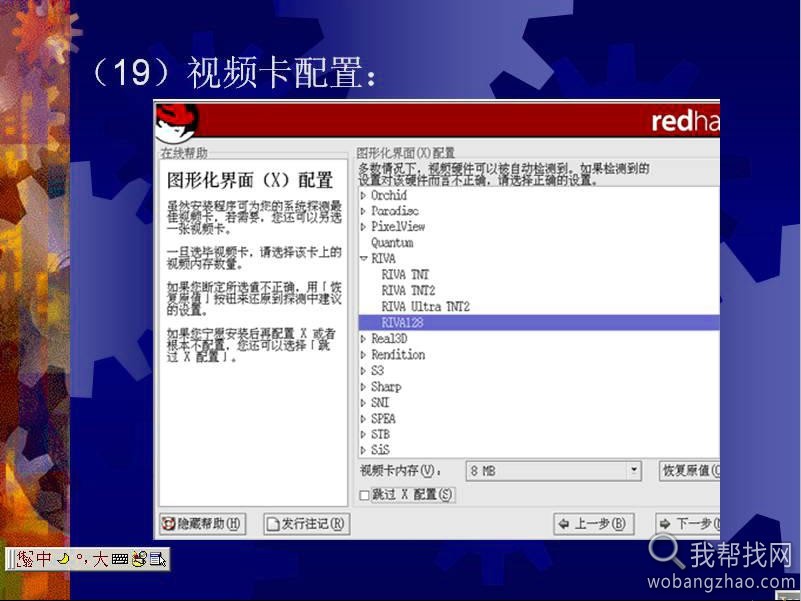Click the Sharp label in card list
Viewport: 801px width, 601px height.
(386, 387)
